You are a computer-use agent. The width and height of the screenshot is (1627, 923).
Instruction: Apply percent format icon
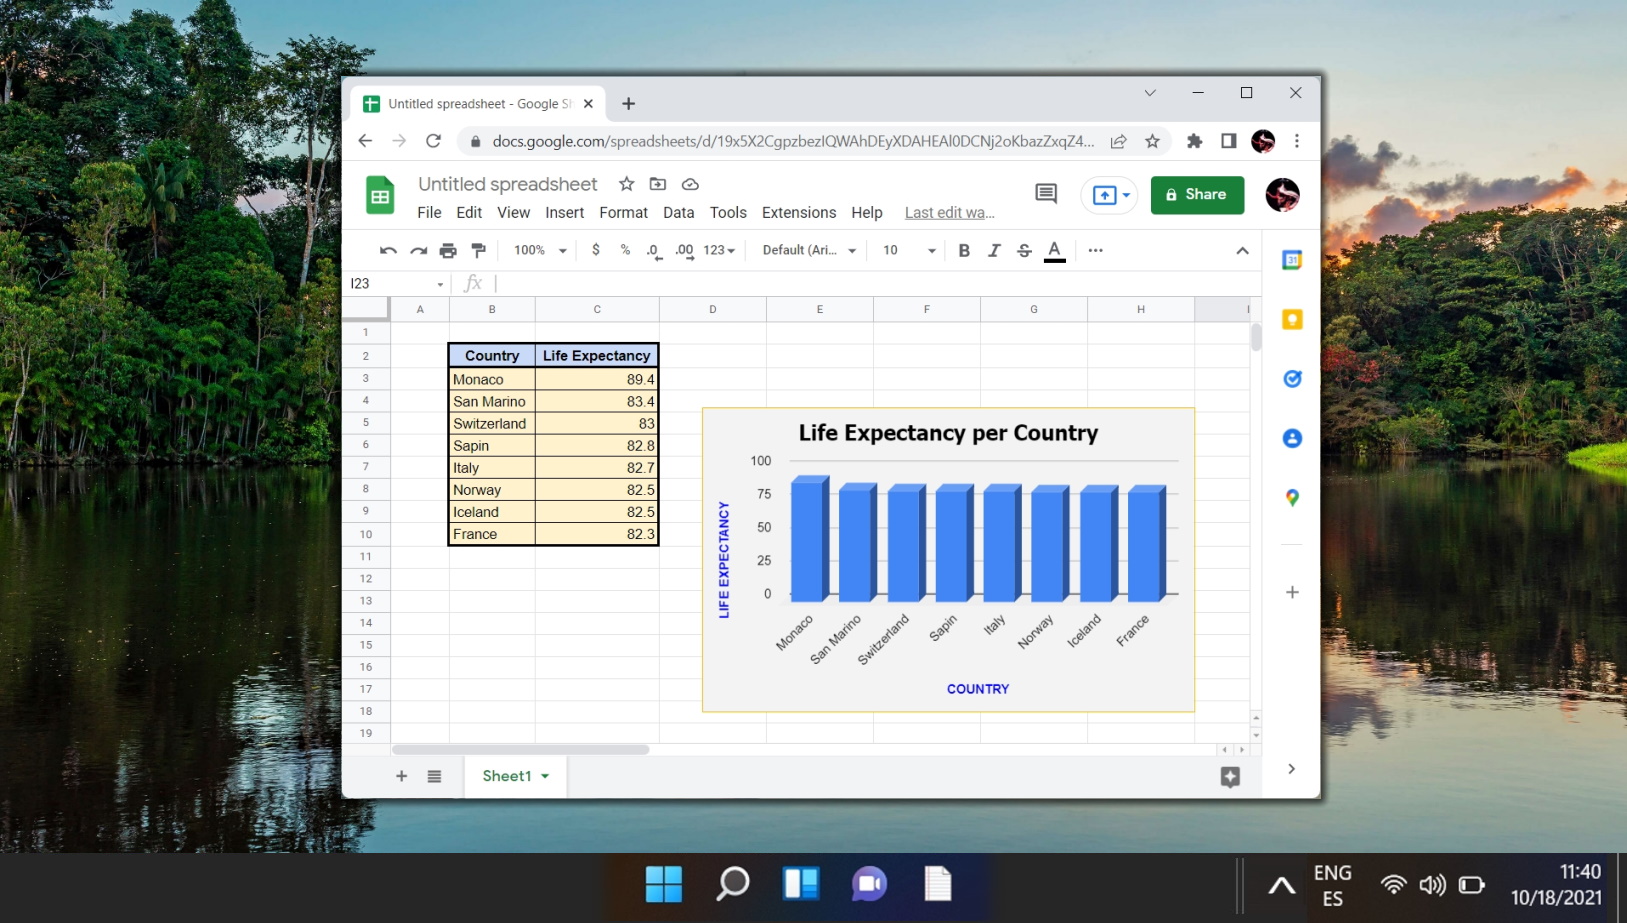[625, 250]
